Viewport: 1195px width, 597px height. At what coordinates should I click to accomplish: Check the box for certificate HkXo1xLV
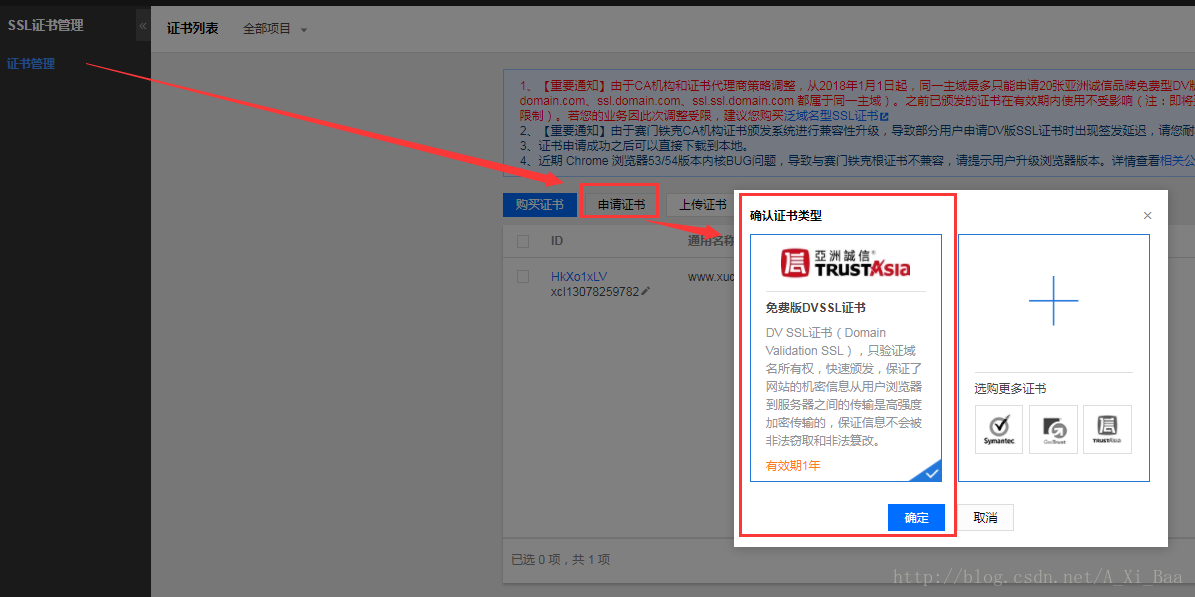pos(523,276)
